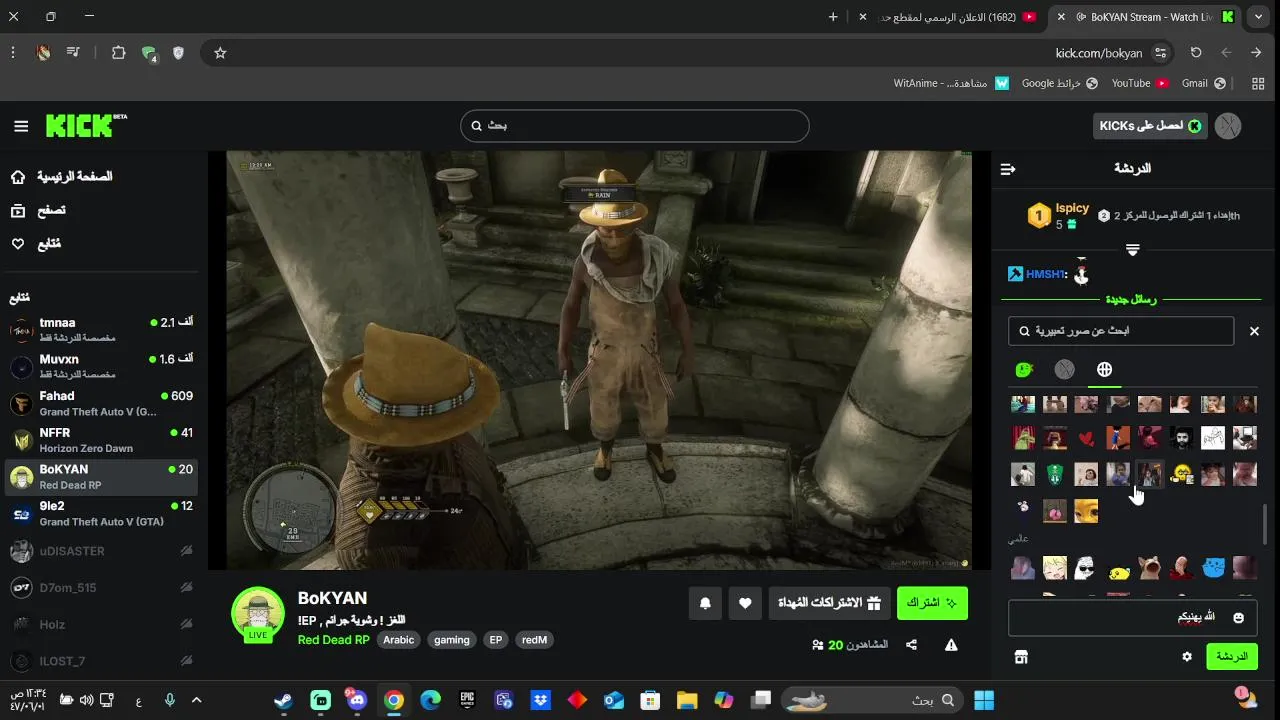Open offline channel Holz
This screenshot has width=1280, height=720.
pyautogui.click(x=100, y=624)
